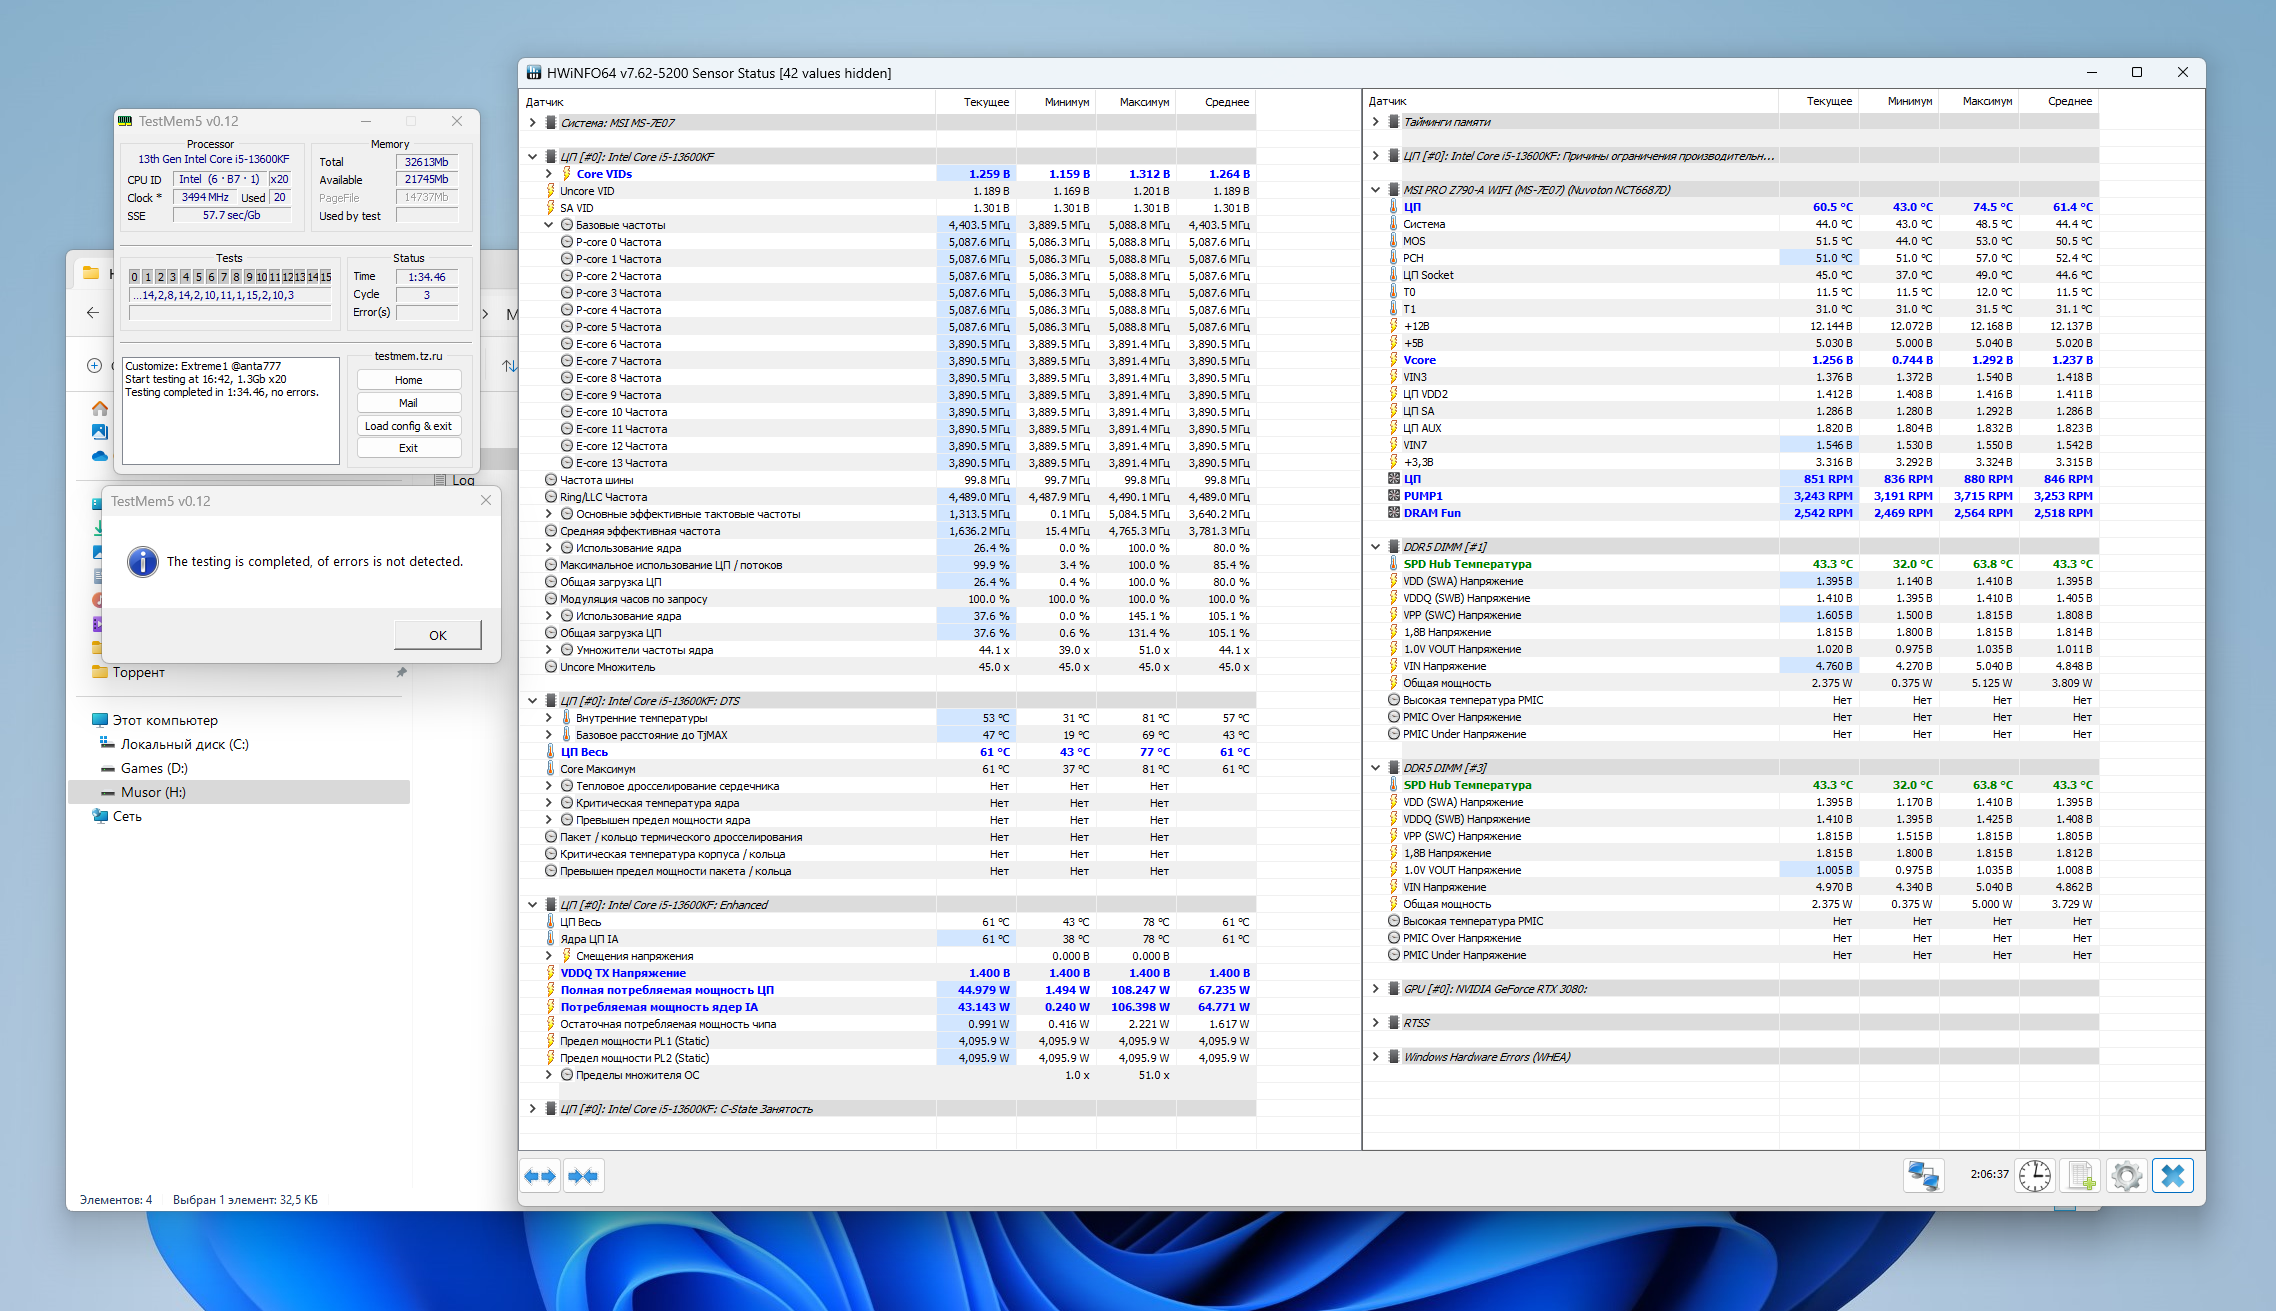Click the blue X close-sensors icon
This screenshot has height=1311, width=2276.
point(2173,1175)
